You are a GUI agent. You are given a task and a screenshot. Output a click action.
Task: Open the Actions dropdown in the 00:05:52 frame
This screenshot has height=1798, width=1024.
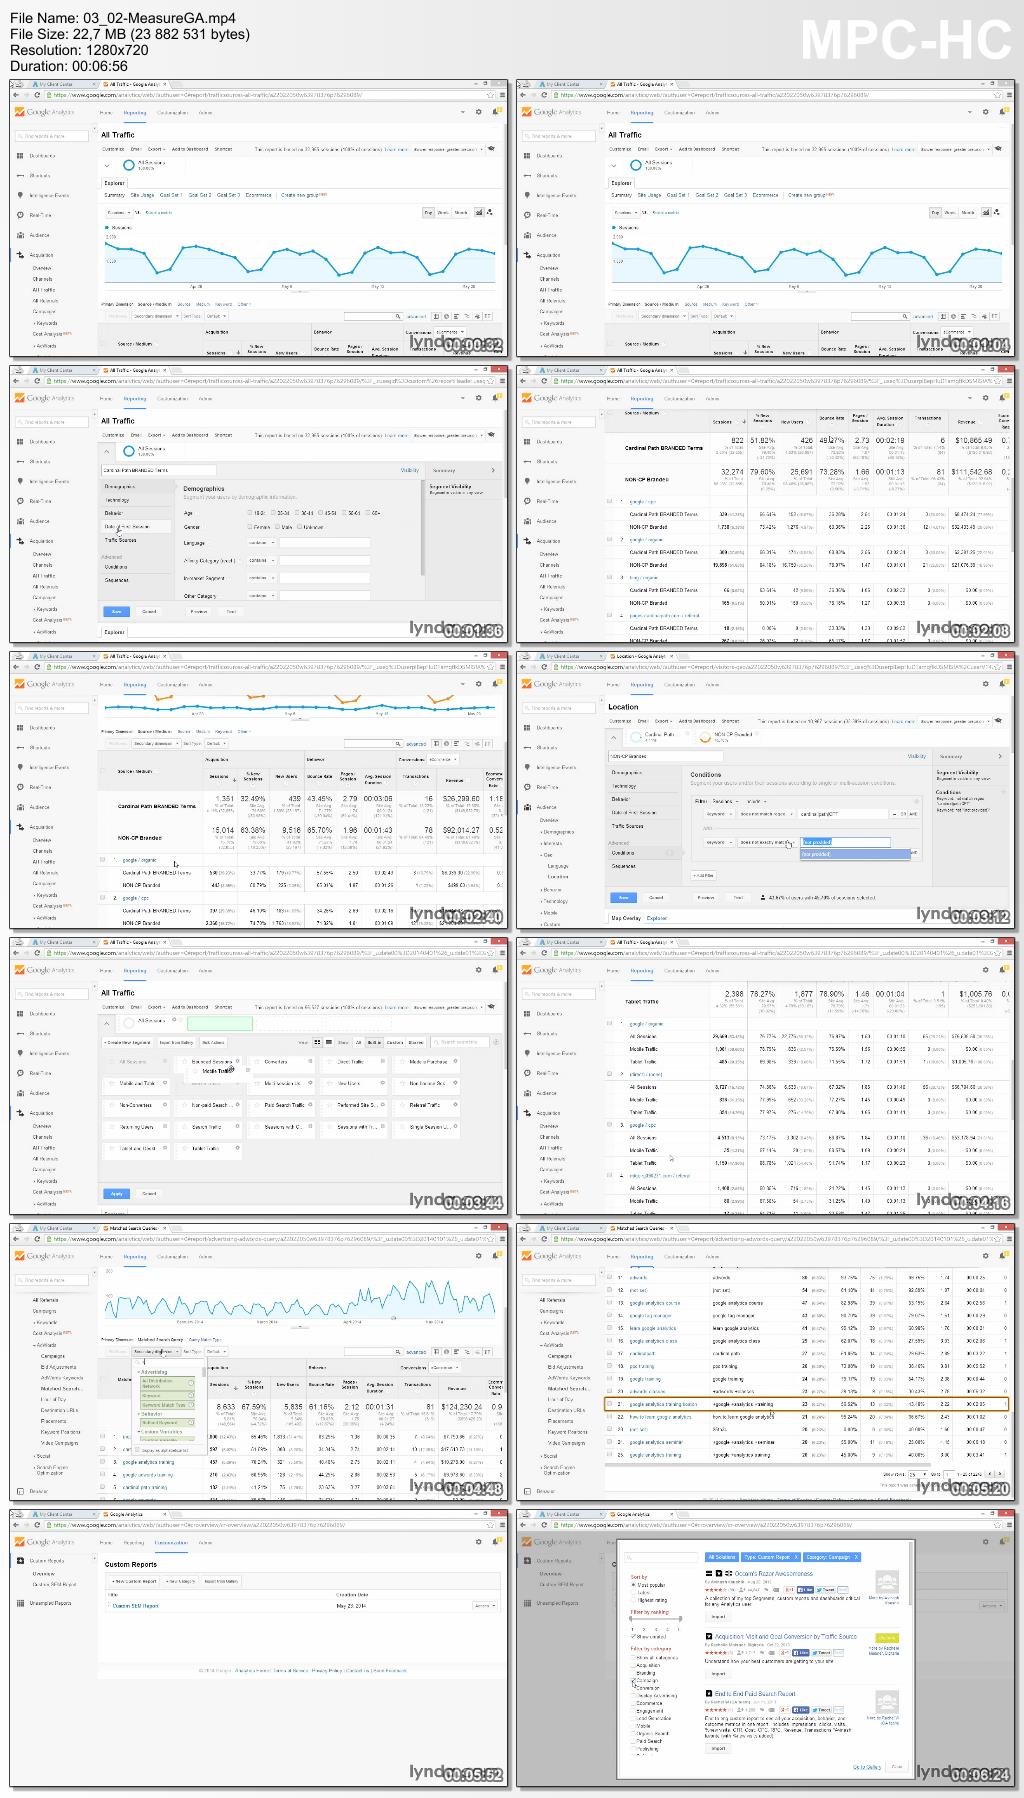[x=485, y=1606]
